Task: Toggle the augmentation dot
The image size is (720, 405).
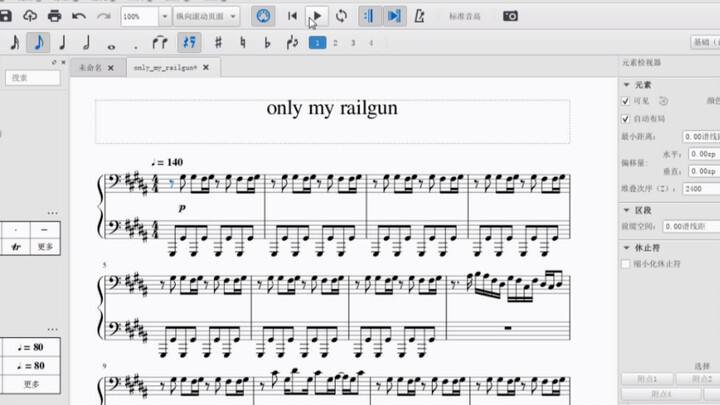Action: point(135,46)
